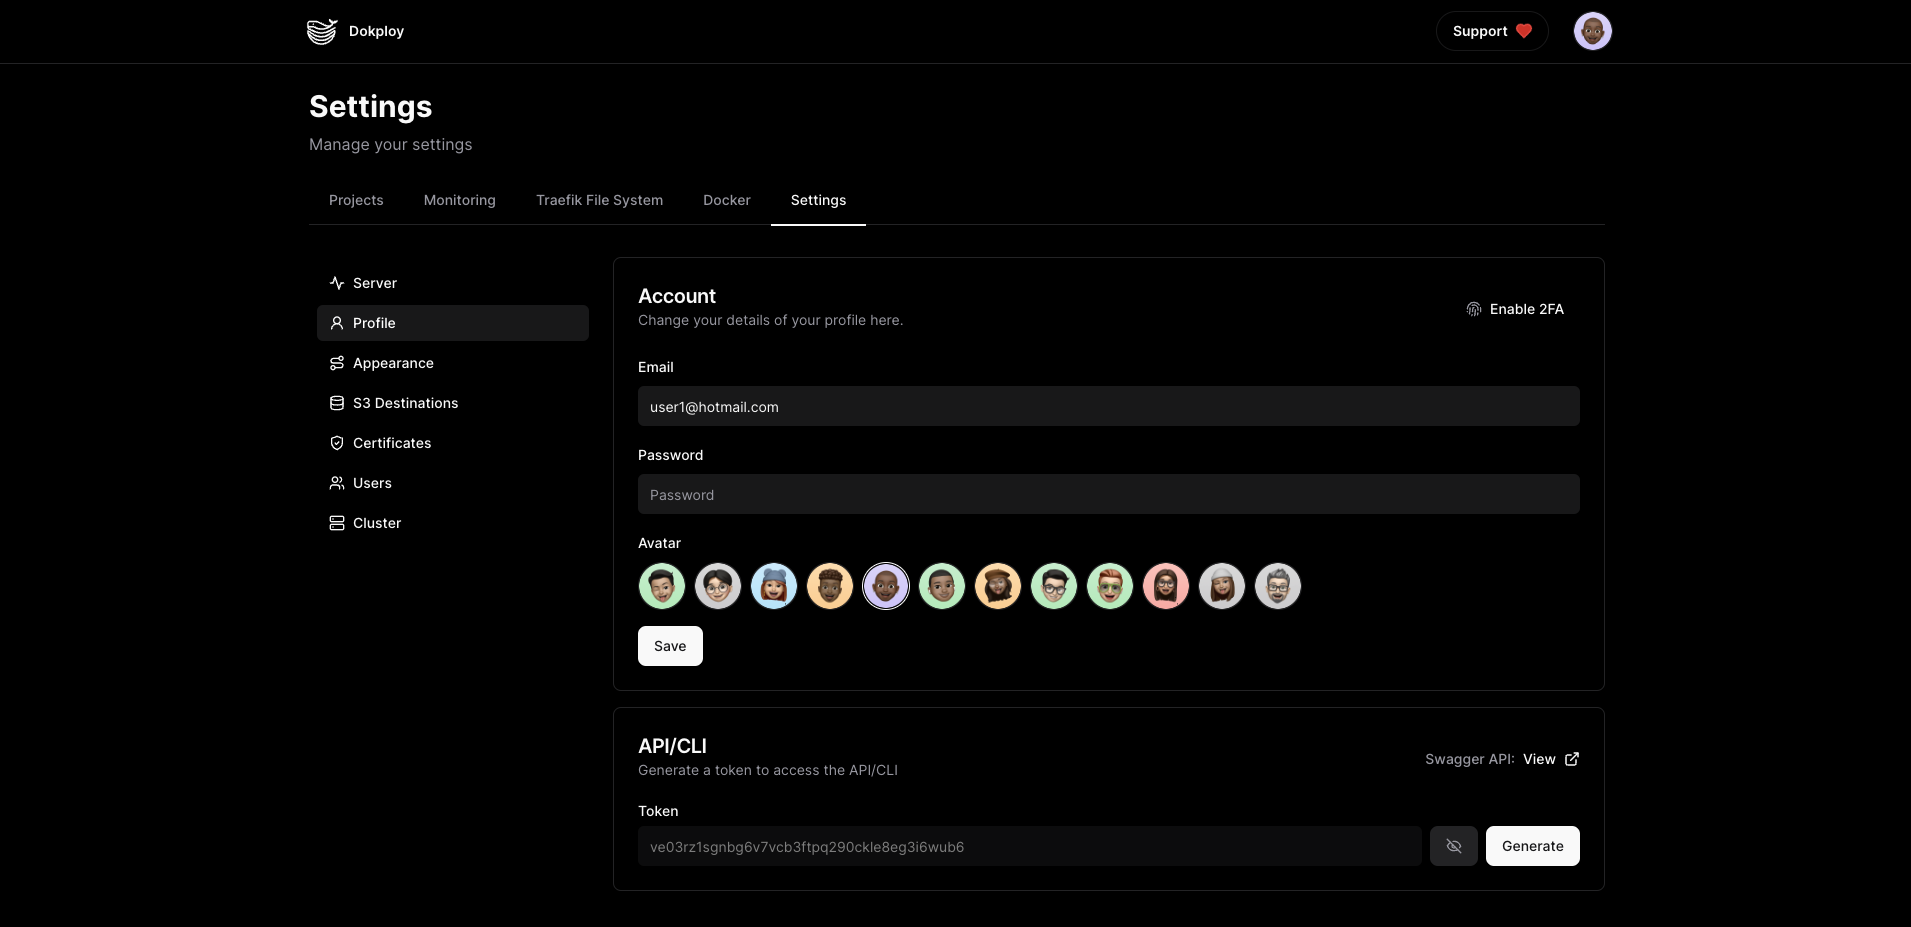Click the Dokploy logo icon
This screenshot has height=927, width=1911.
[321, 31]
